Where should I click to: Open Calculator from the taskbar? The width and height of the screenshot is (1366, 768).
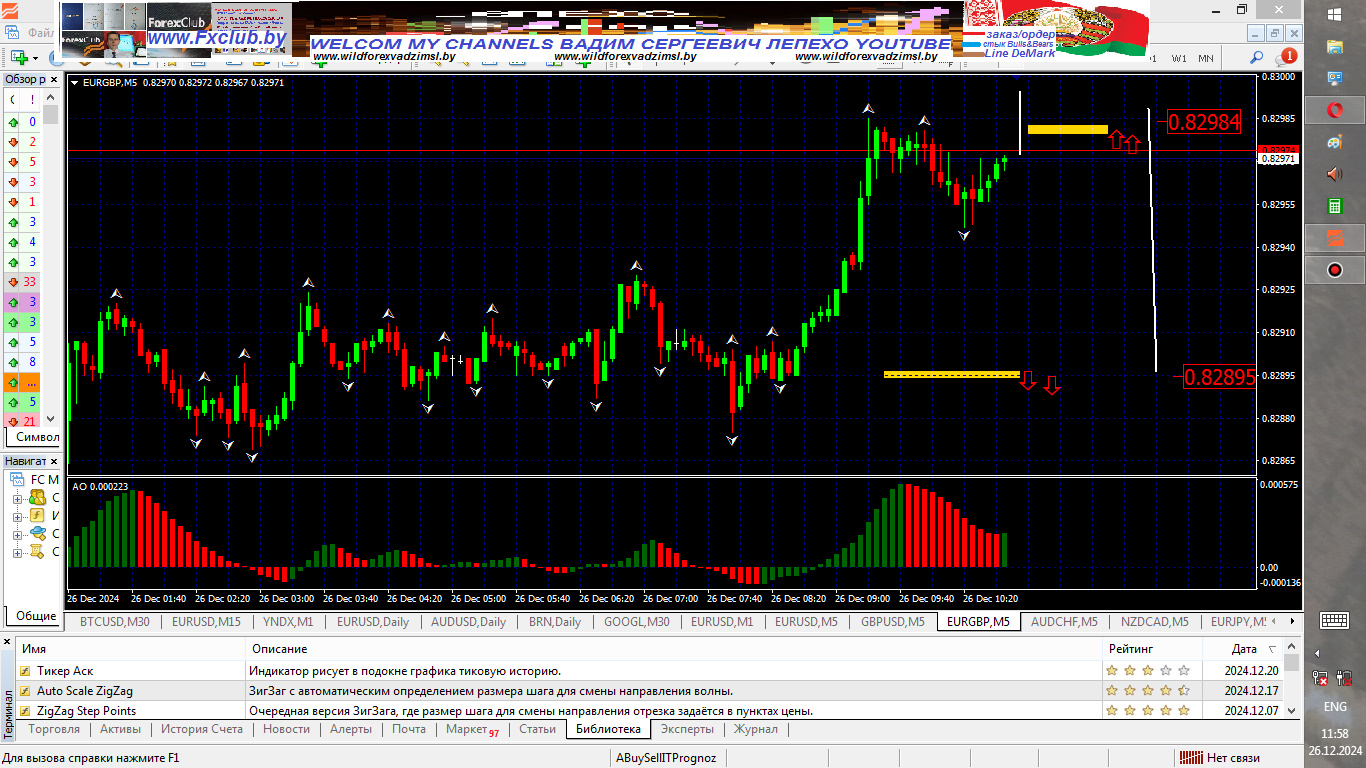tap(1334, 207)
